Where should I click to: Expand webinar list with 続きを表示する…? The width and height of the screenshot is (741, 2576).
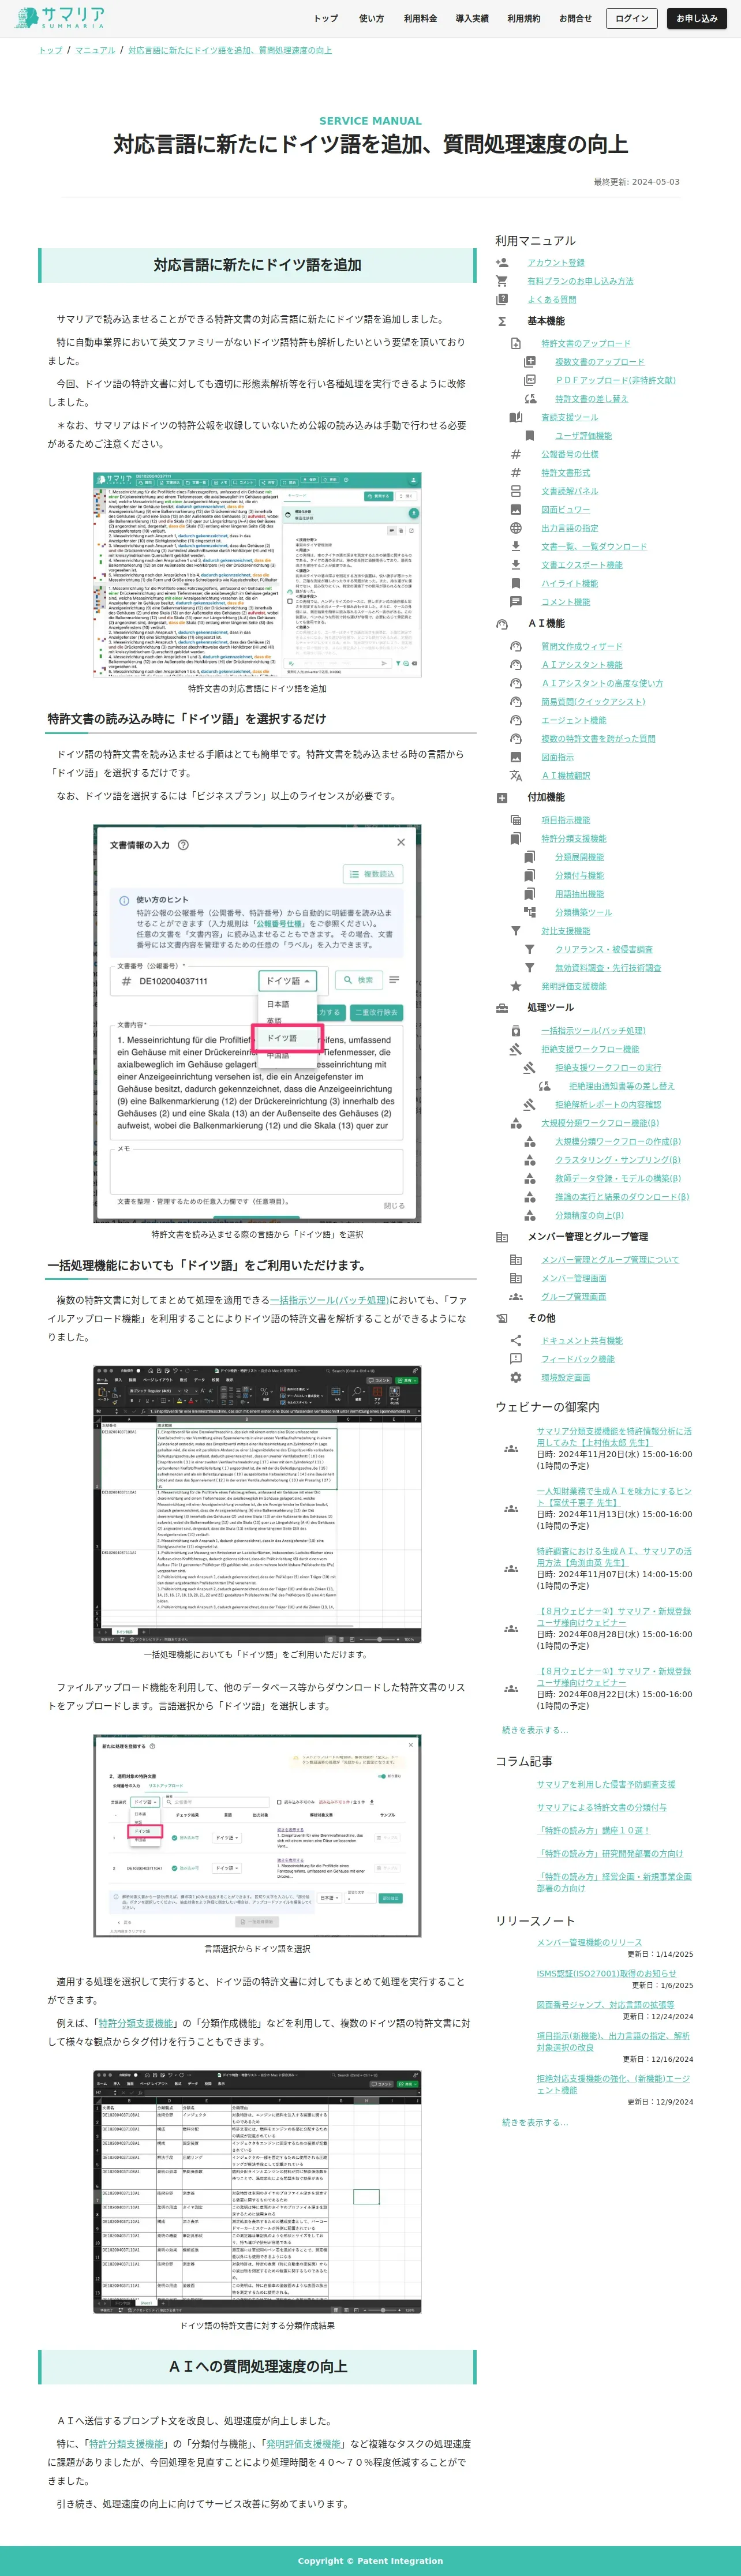pos(535,1730)
